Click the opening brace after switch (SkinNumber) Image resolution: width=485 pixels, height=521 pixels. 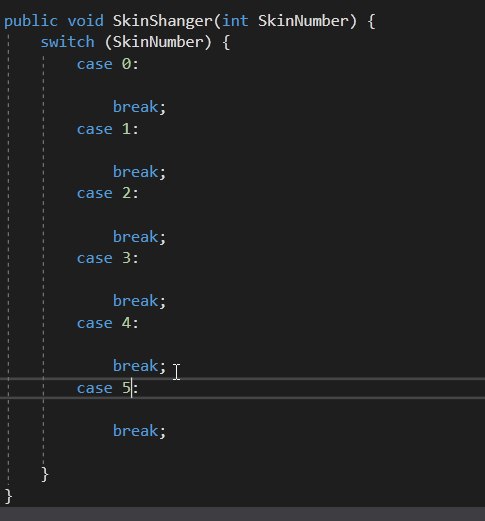(x=226, y=43)
